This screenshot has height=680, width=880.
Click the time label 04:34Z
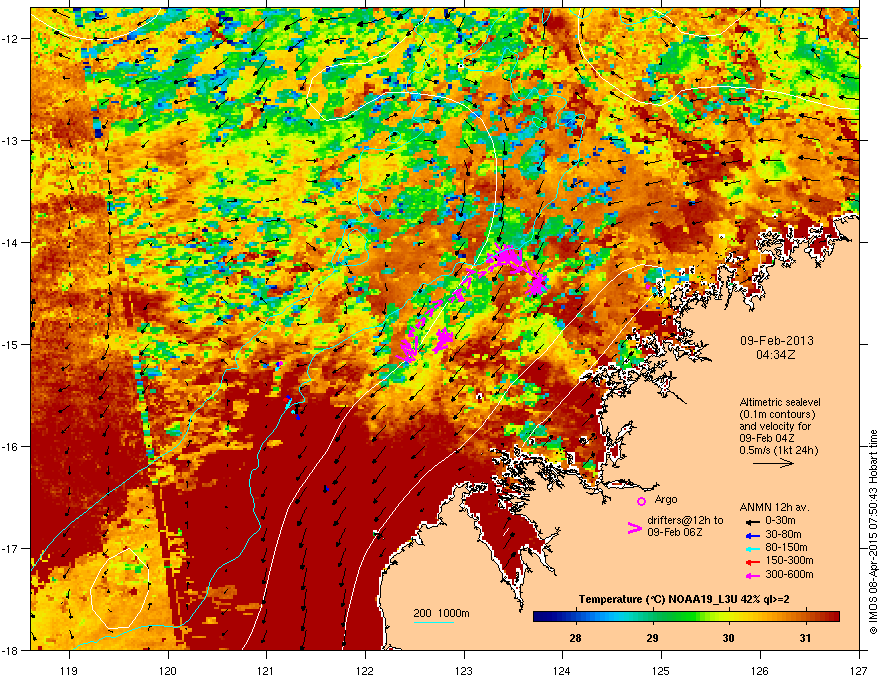coord(776,355)
